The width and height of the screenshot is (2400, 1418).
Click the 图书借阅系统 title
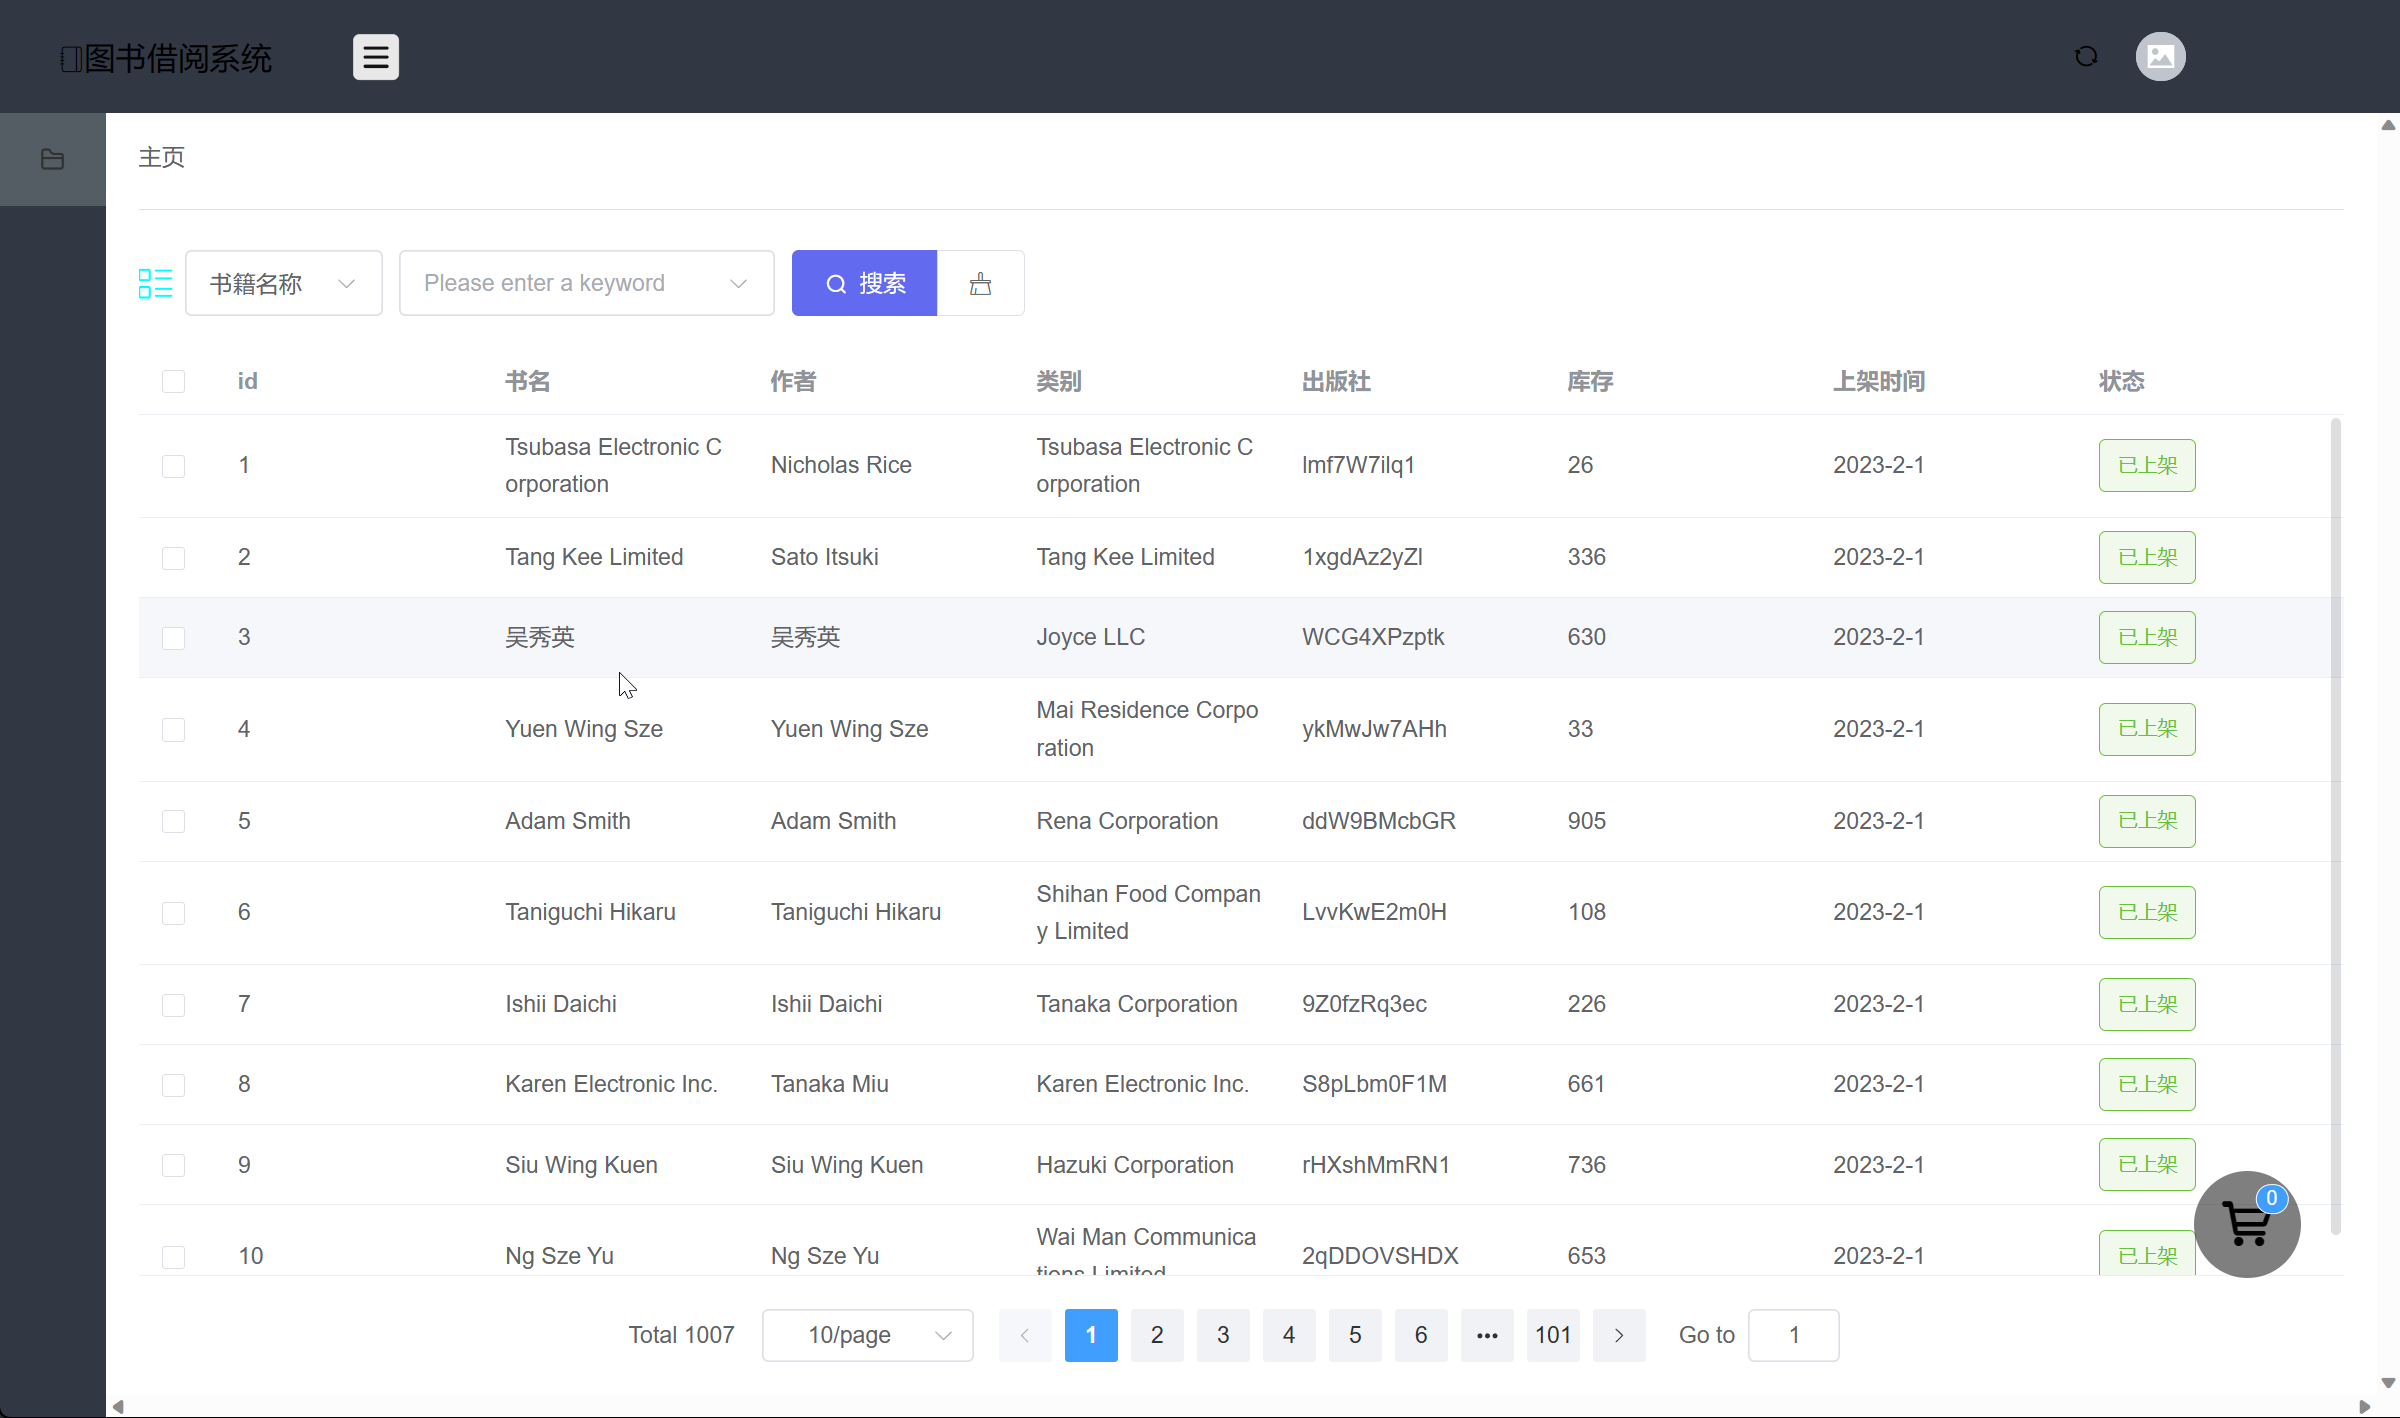tap(167, 58)
